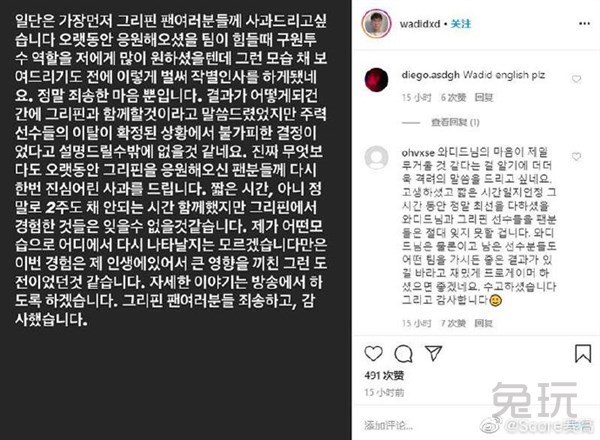
Task: Open ohvxse's gray default avatar
Action: pos(377,157)
